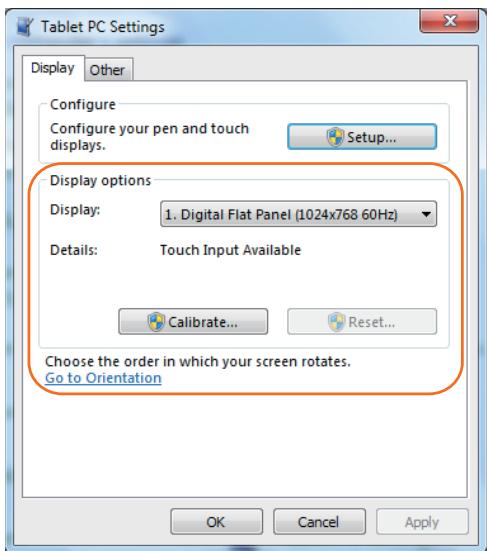487x551 pixels.
Task: Click the Setup... button
Action: coord(362,137)
